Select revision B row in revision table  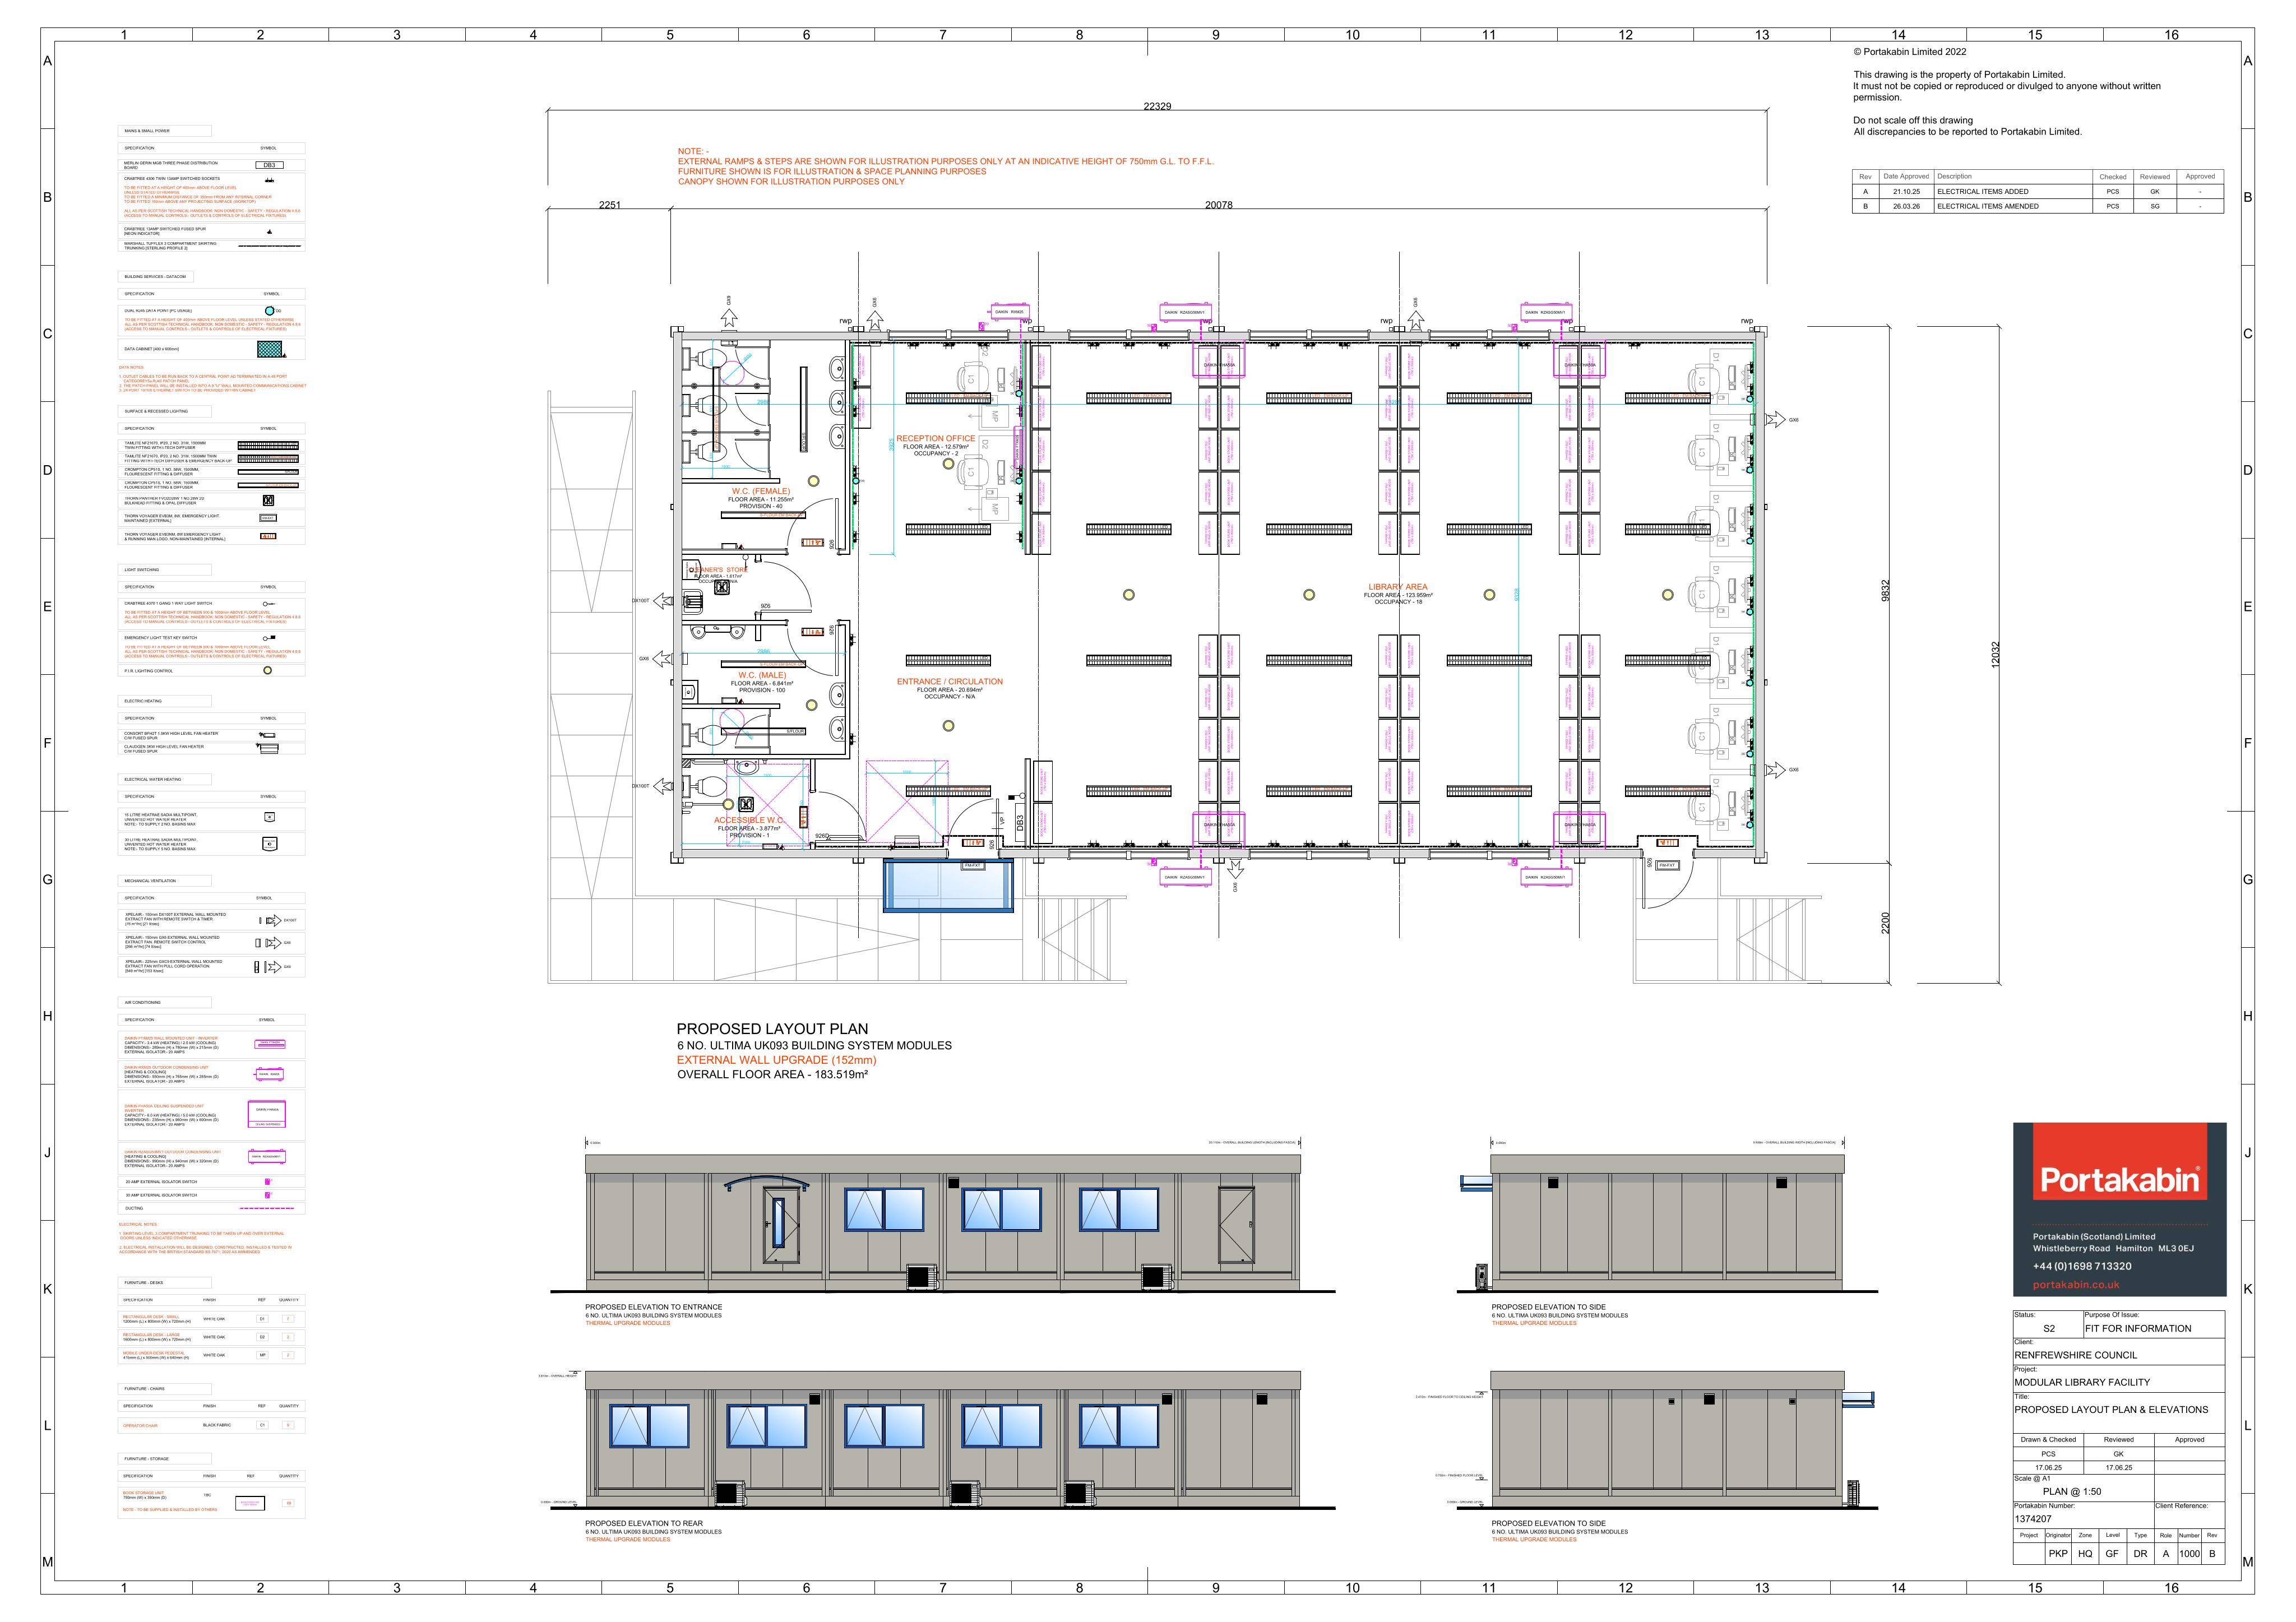(x=2038, y=206)
